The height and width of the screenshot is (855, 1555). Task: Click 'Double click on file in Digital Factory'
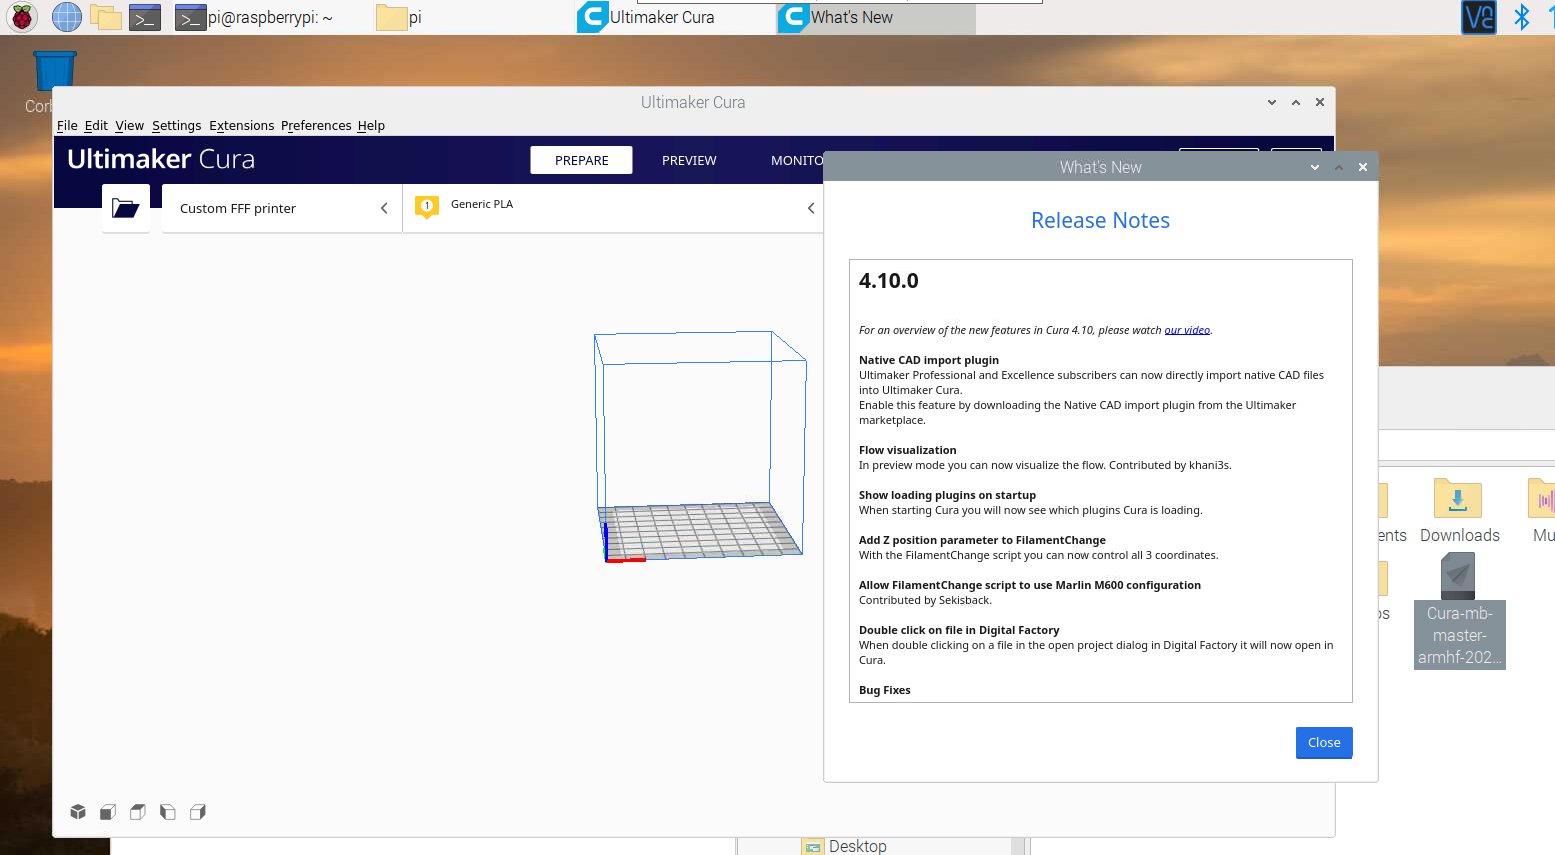pos(959,630)
